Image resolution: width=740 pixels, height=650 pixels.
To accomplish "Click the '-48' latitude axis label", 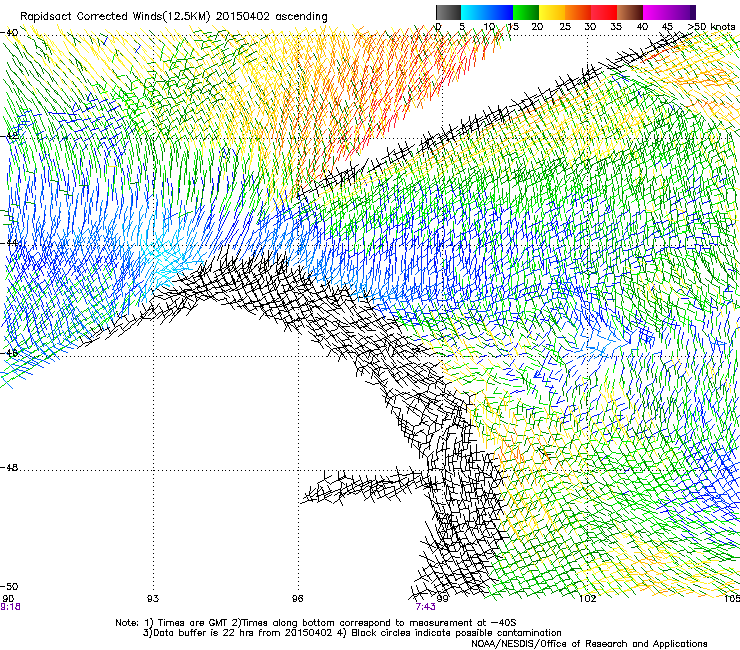I will (x=9, y=467).
